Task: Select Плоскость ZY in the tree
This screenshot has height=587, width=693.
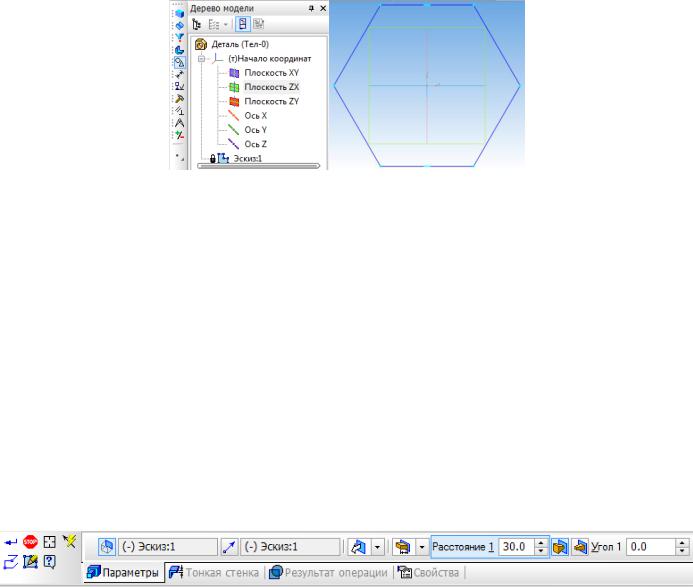Action: pos(271,101)
